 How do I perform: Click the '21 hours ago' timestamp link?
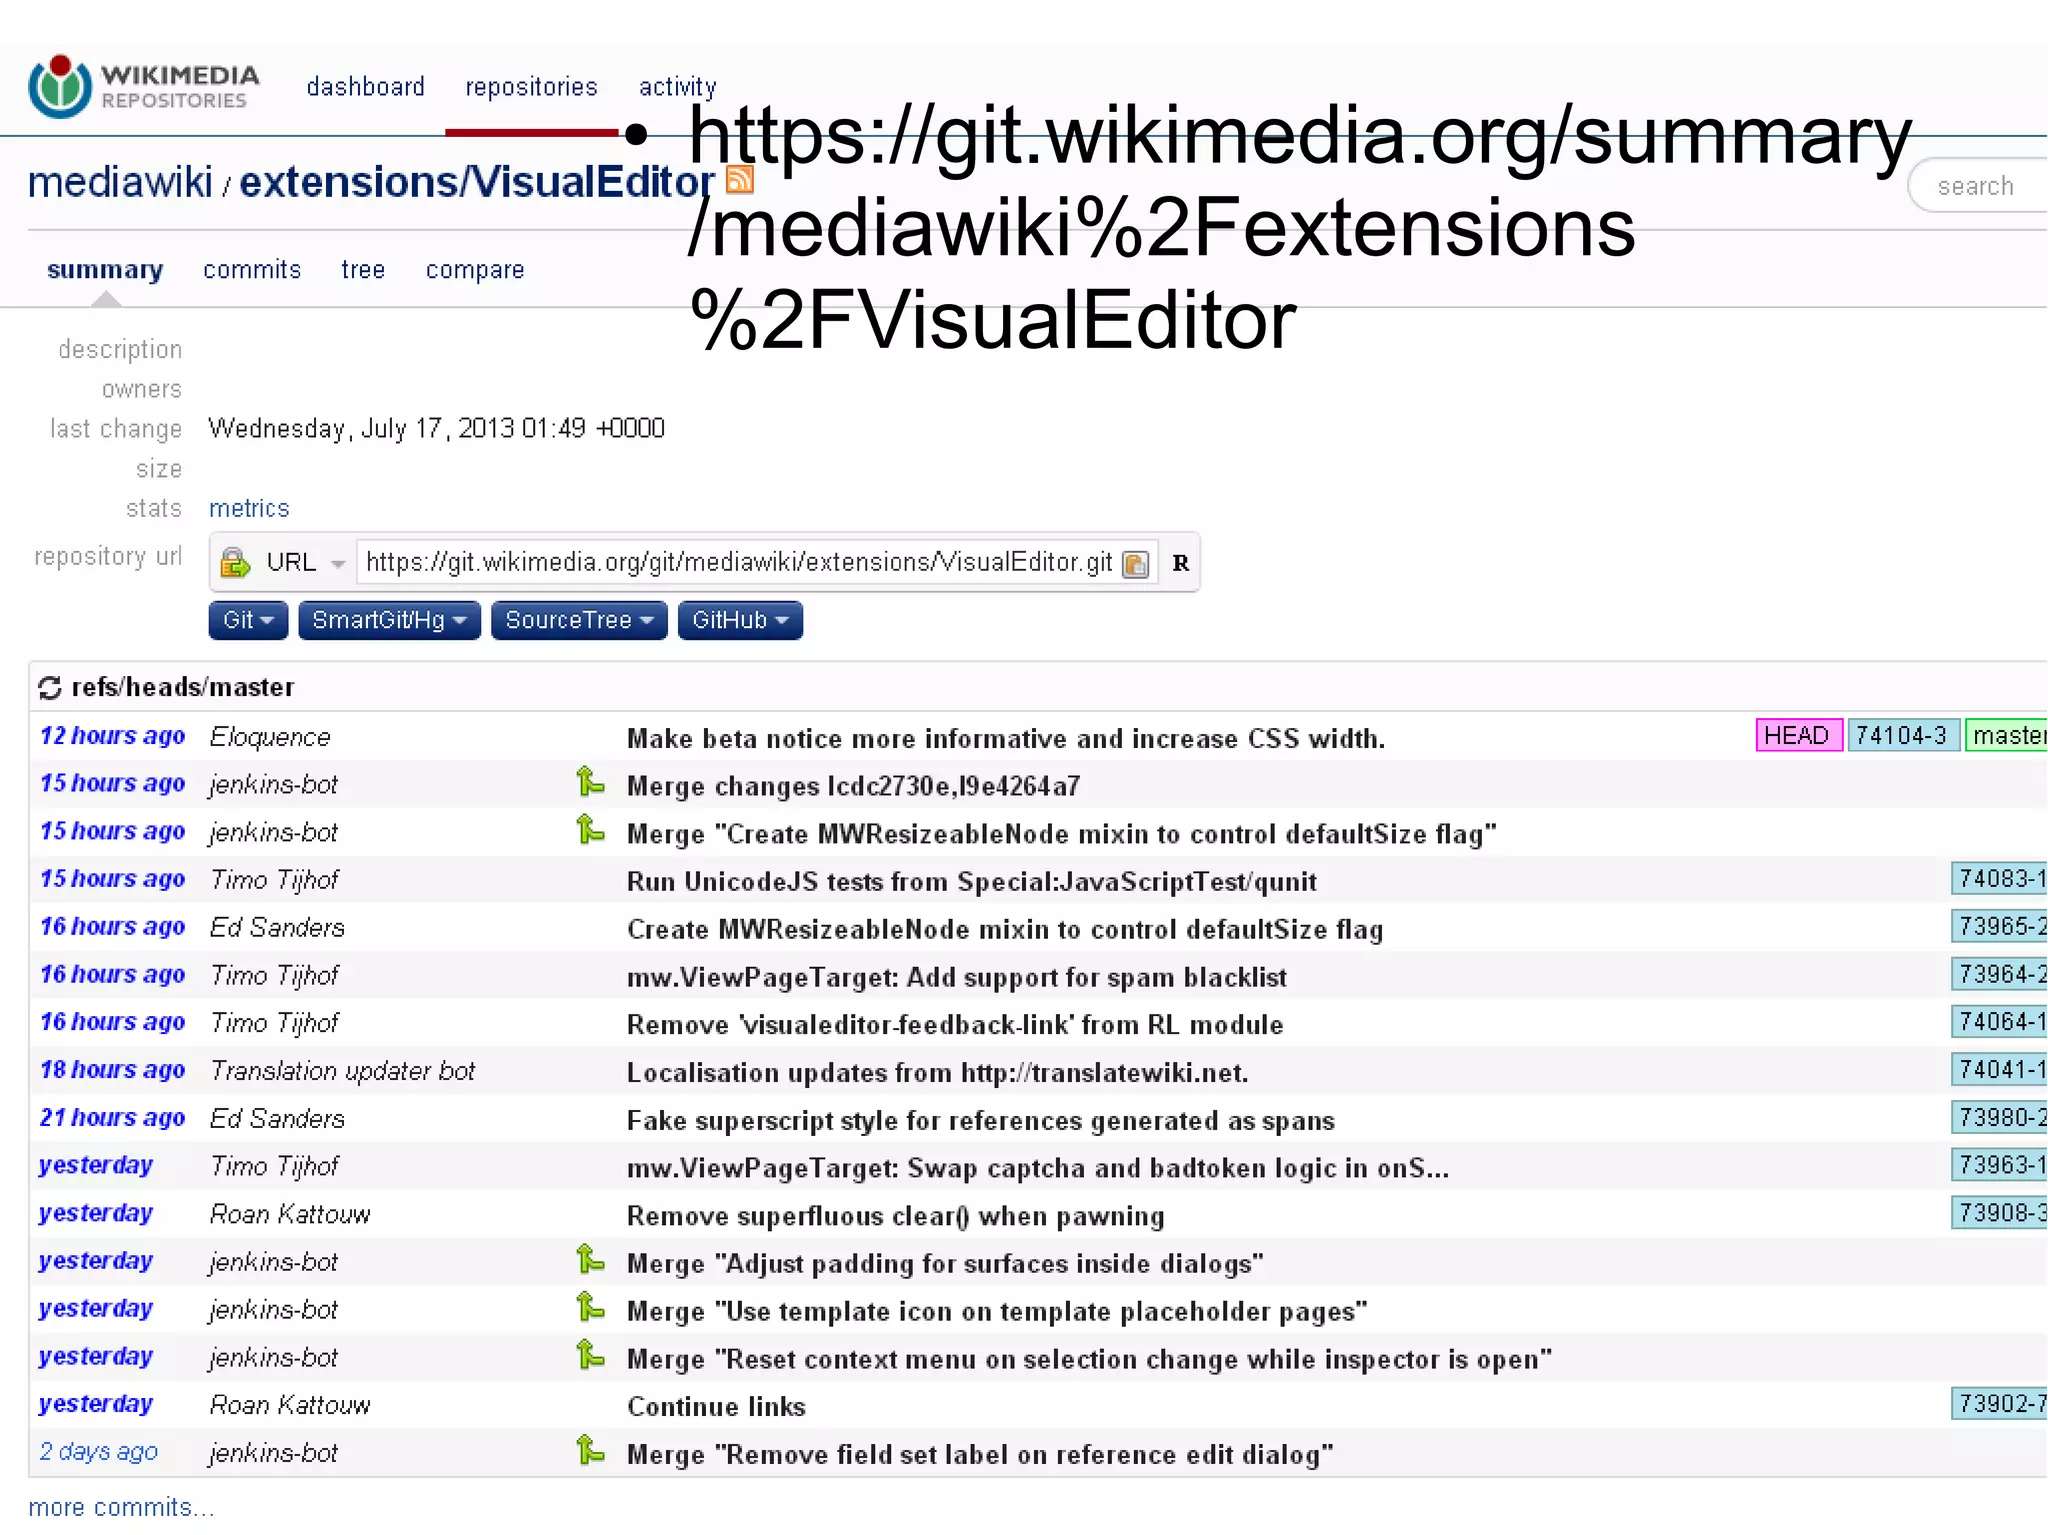point(112,1118)
